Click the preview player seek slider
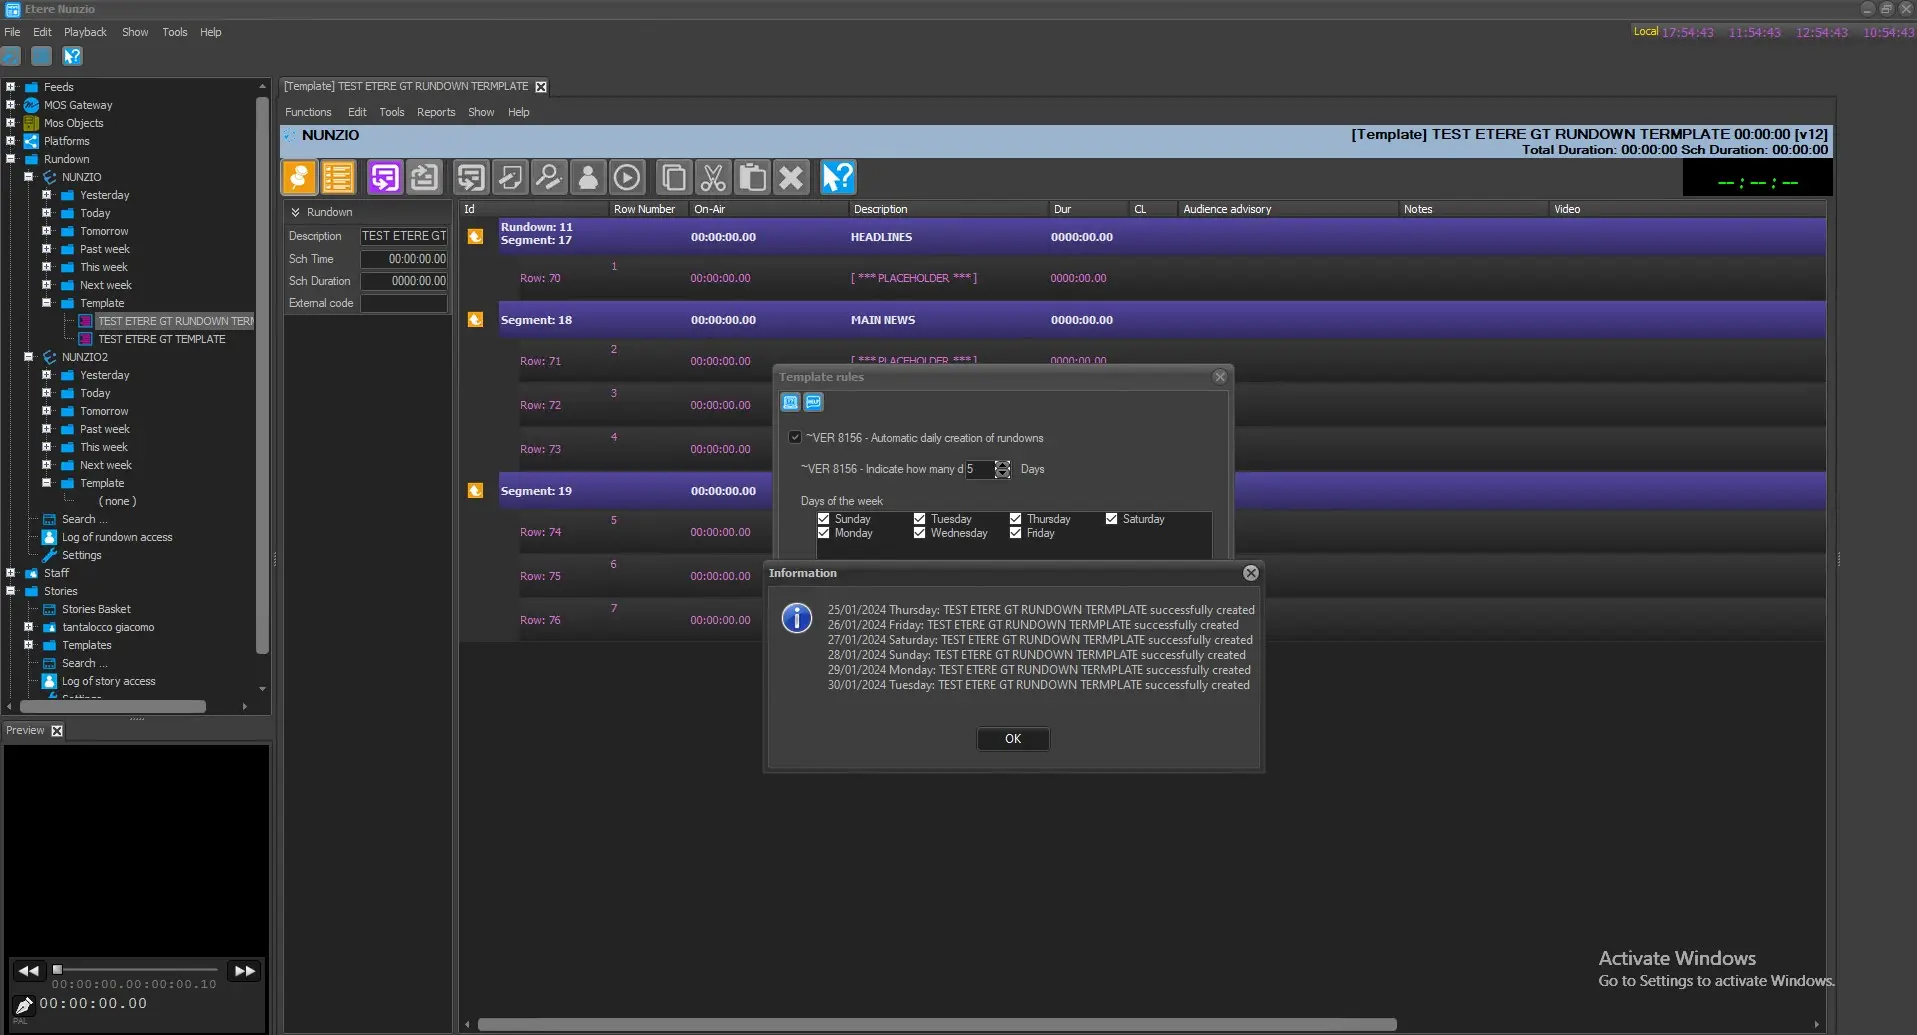 pyautogui.click(x=137, y=969)
